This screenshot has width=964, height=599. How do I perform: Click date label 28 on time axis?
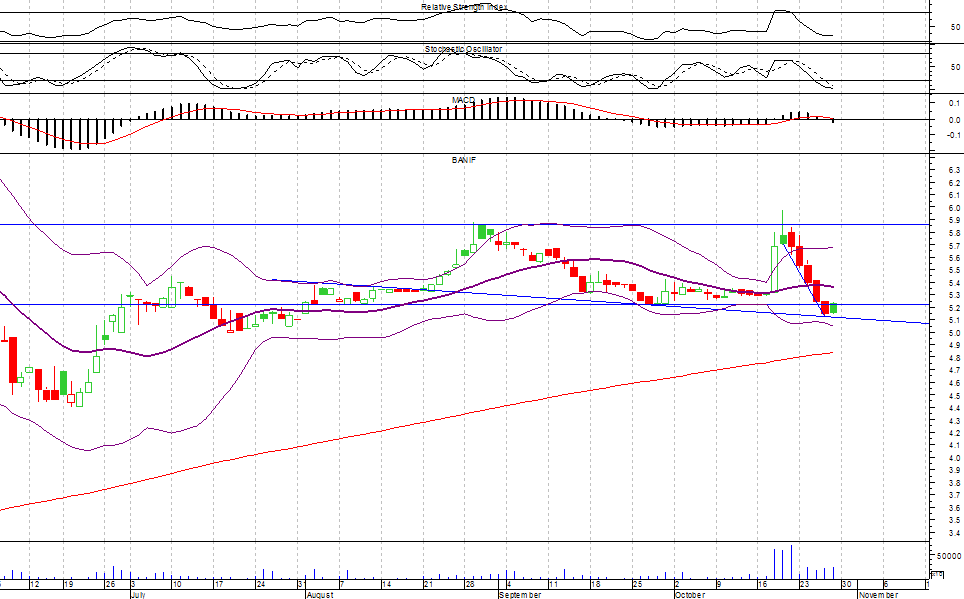pos(470,584)
